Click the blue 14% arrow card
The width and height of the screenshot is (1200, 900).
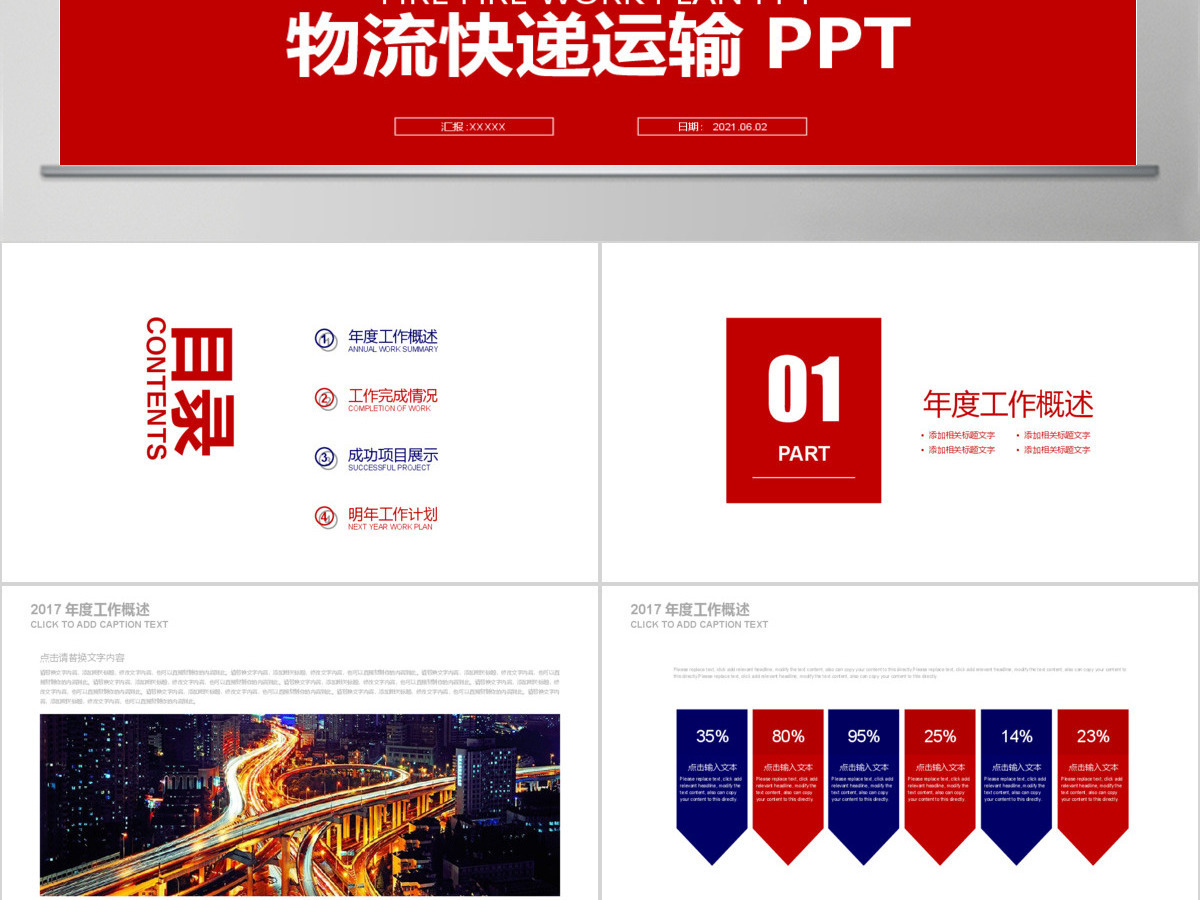point(1016,787)
